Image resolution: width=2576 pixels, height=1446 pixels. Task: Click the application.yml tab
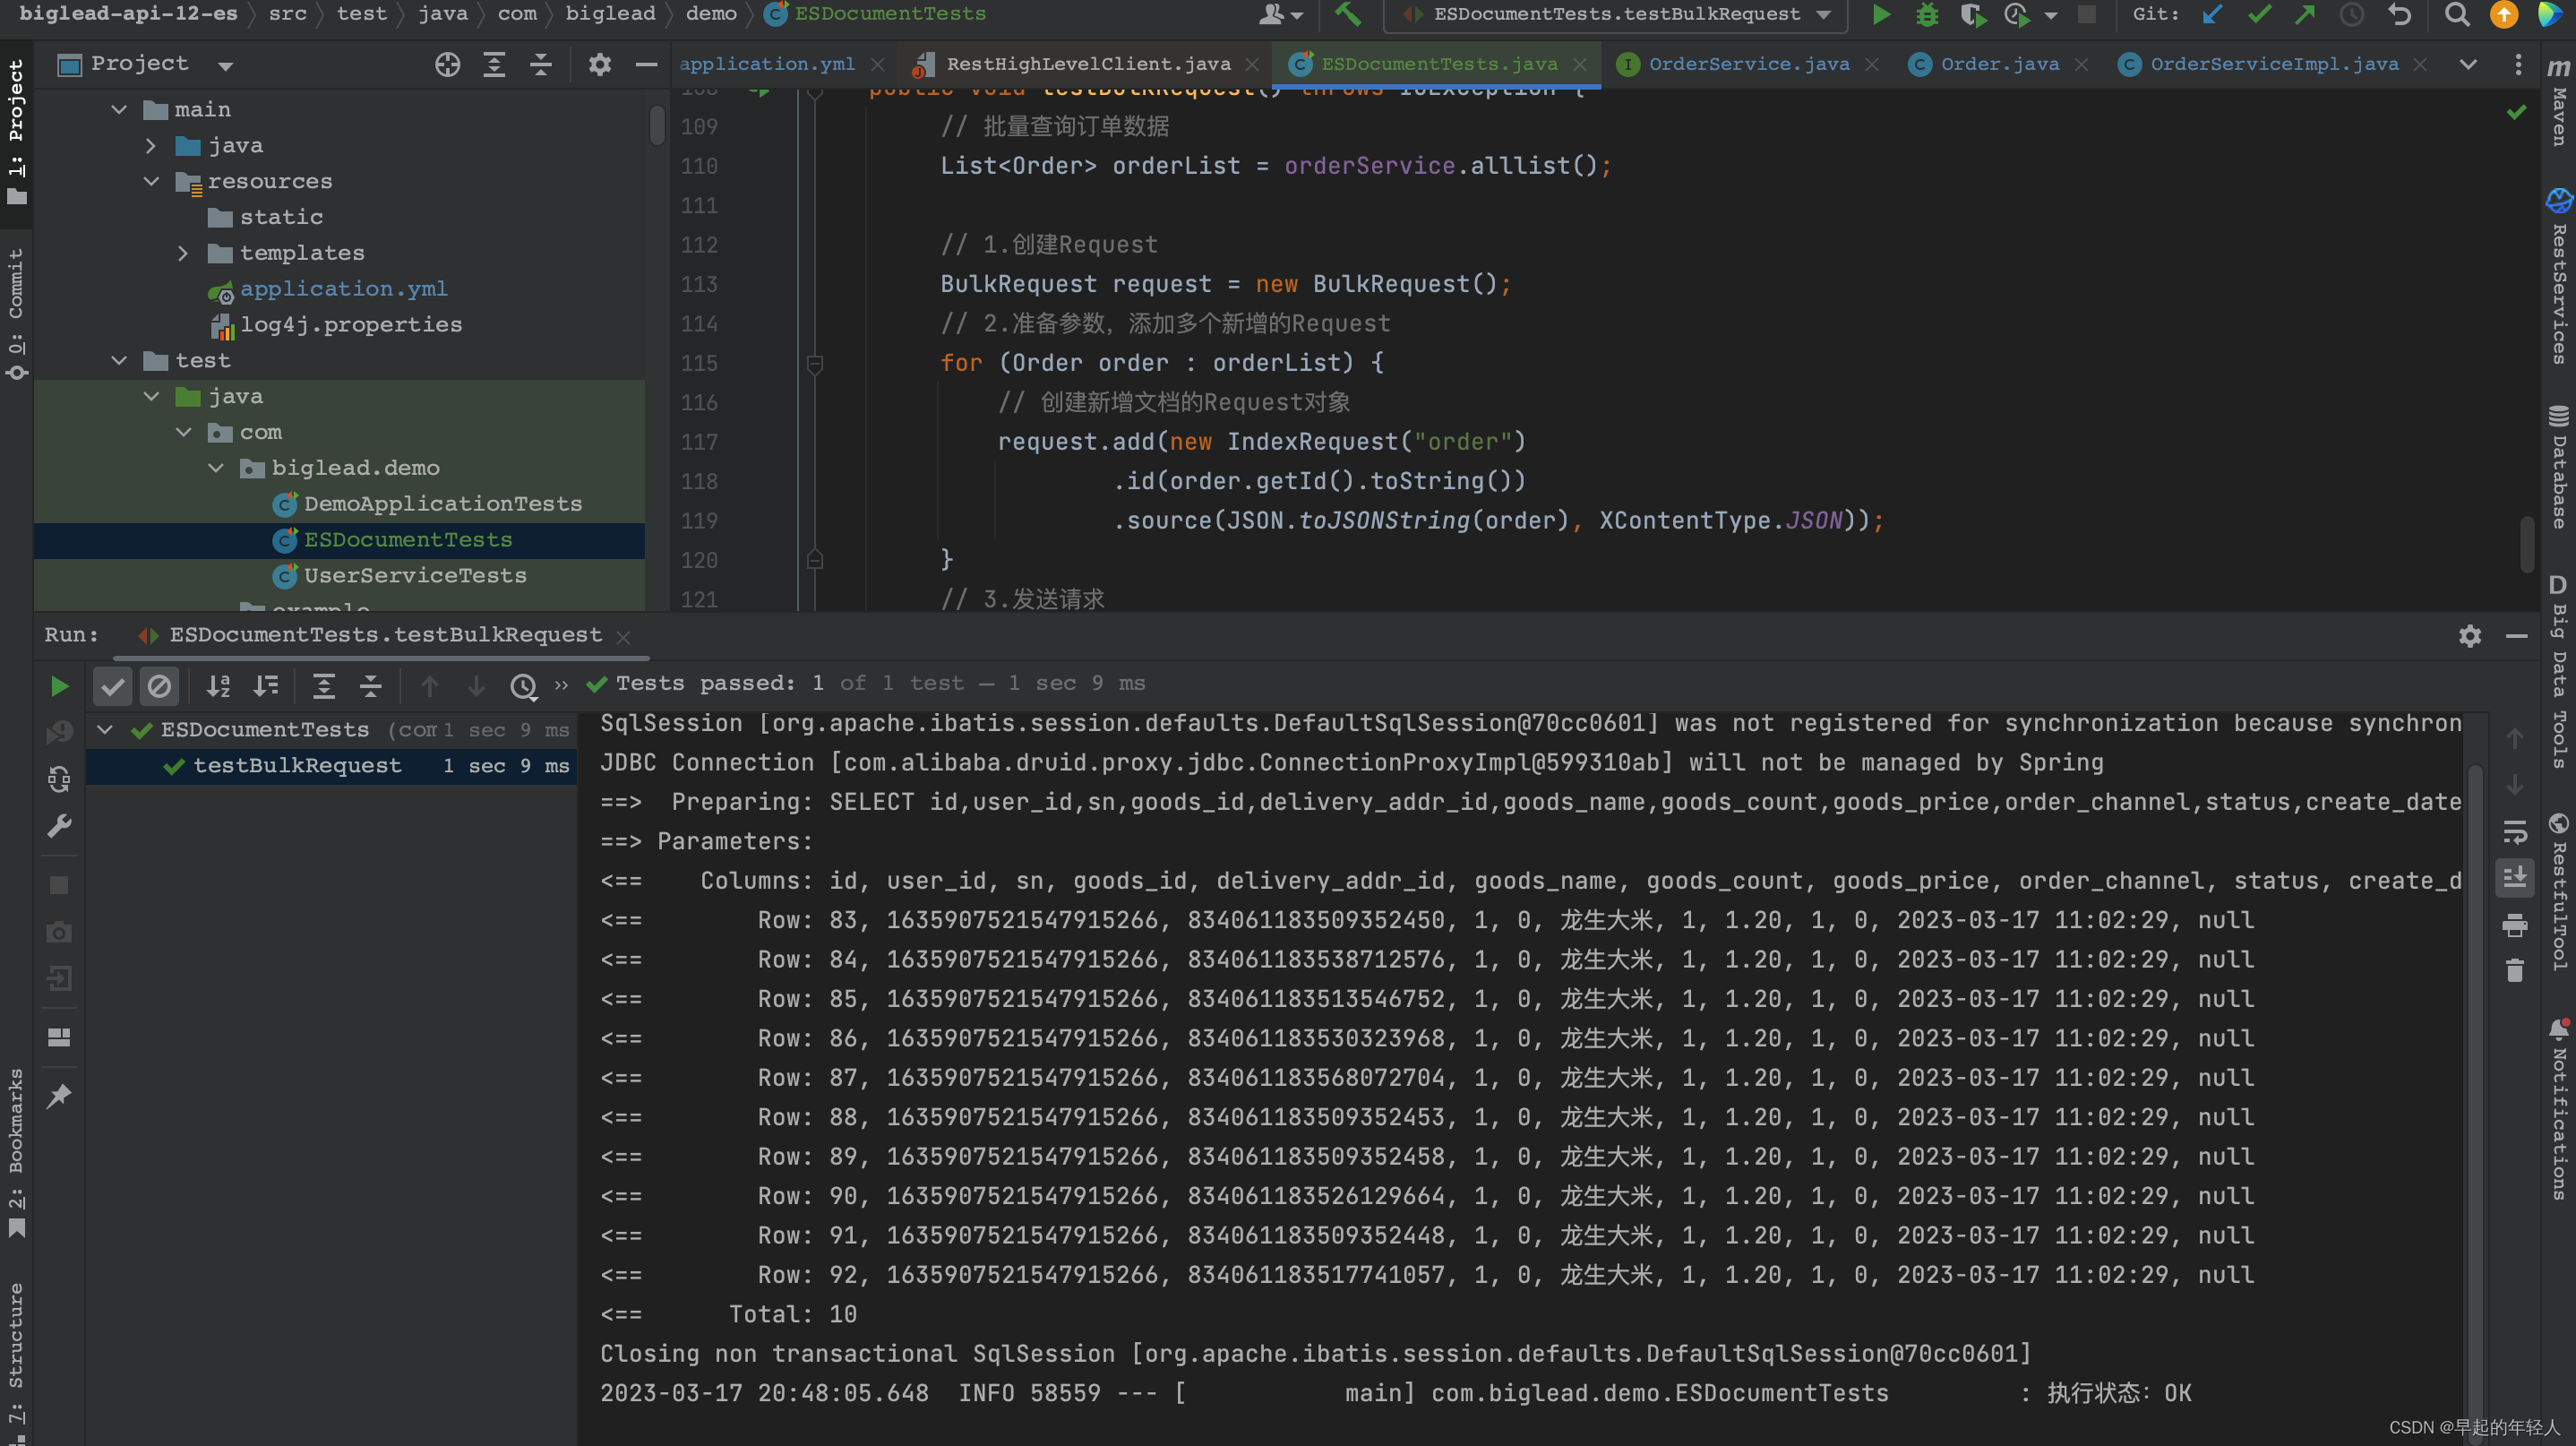(x=768, y=64)
